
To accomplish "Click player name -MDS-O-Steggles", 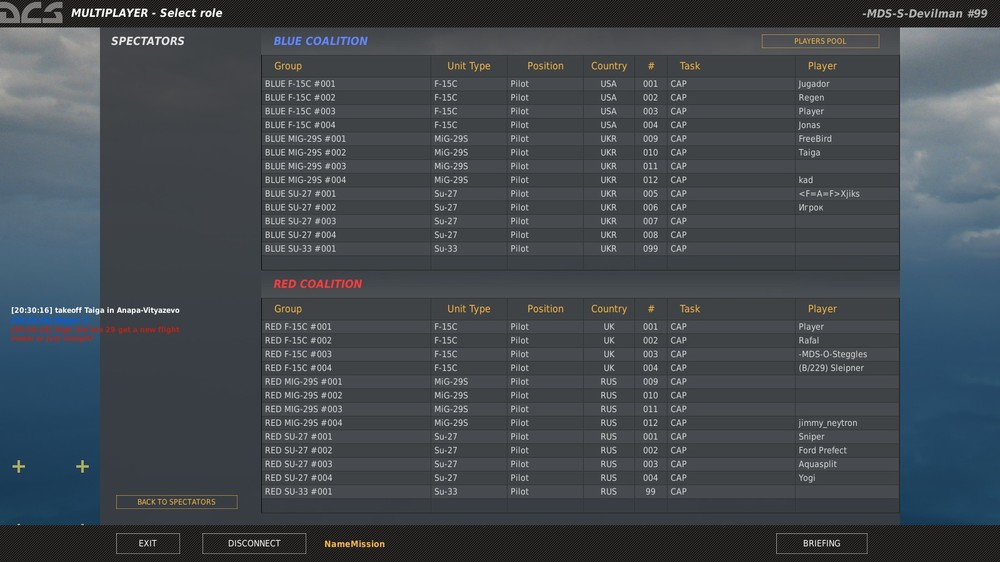I will pos(832,354).
